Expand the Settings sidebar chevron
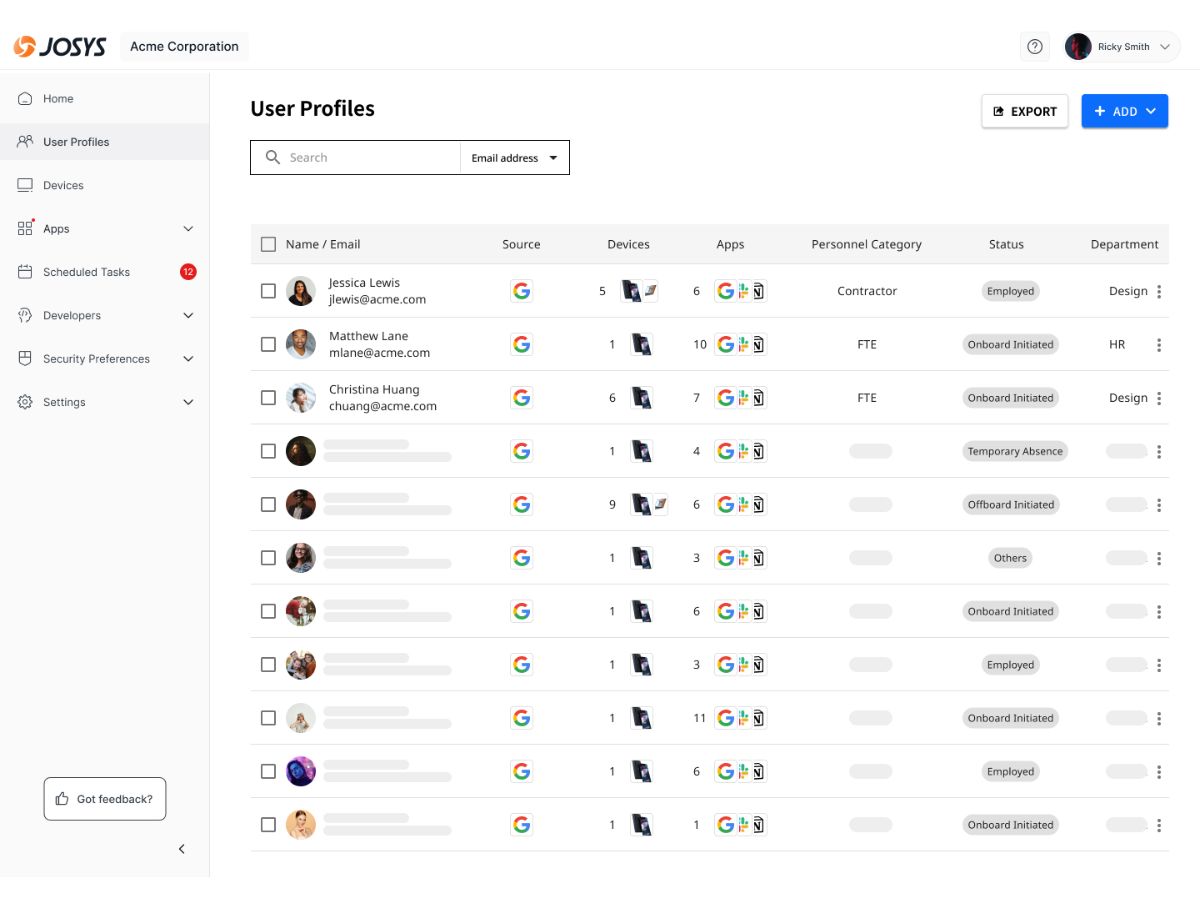The width and height of the screenshot is (1200, 900). pyautogui.click(x=188, y=402)
